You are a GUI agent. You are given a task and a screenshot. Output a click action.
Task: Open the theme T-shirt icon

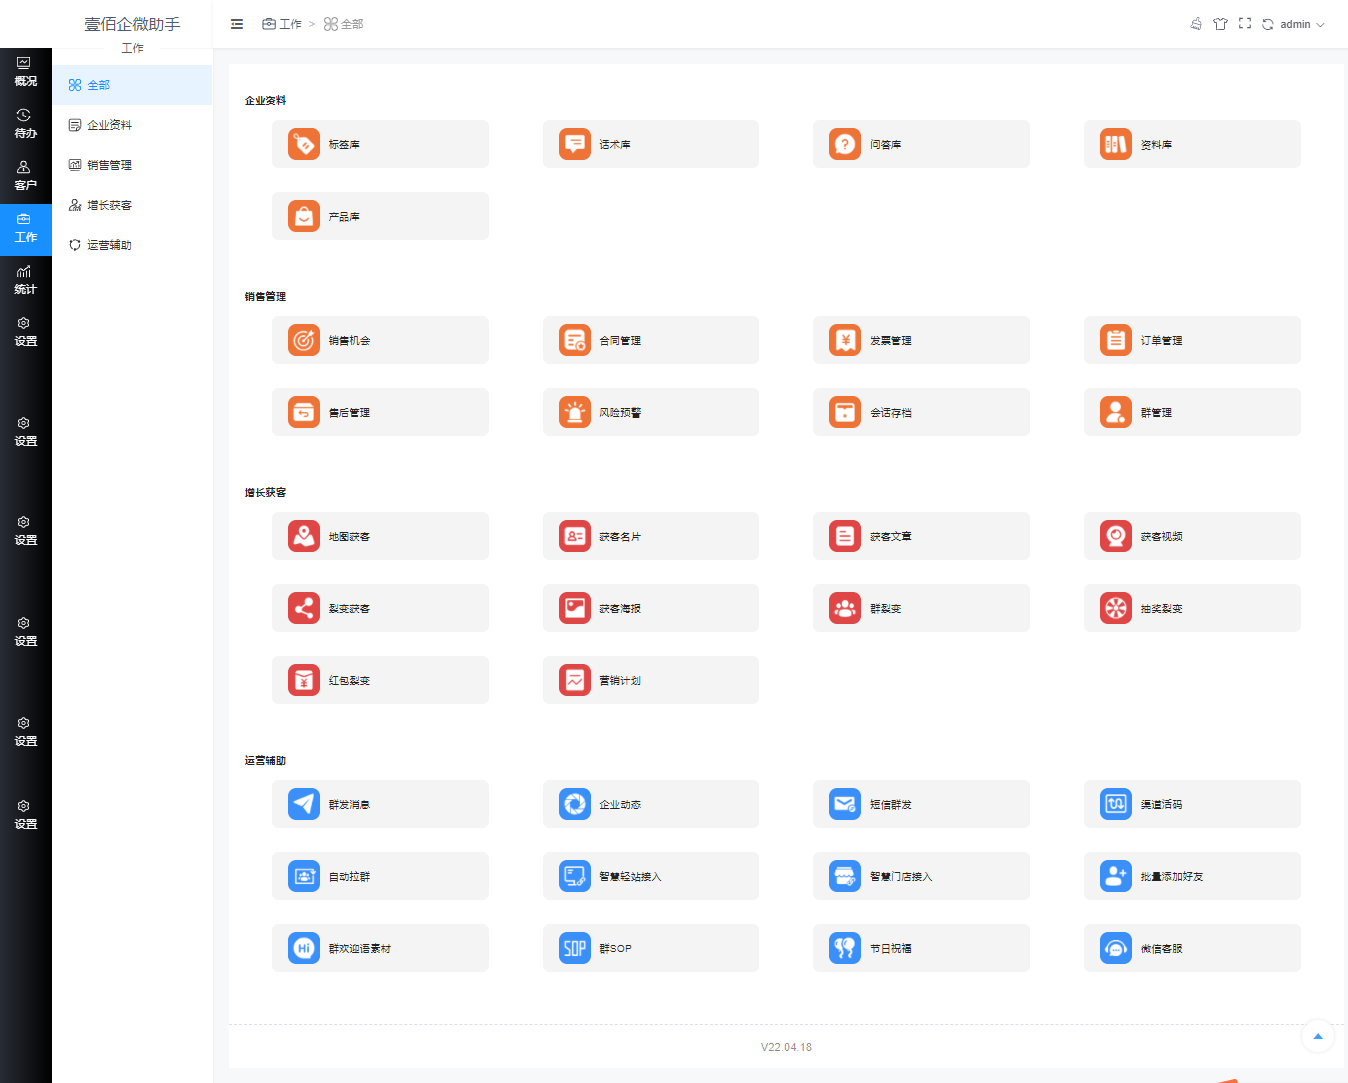(x=1220, y=24)
